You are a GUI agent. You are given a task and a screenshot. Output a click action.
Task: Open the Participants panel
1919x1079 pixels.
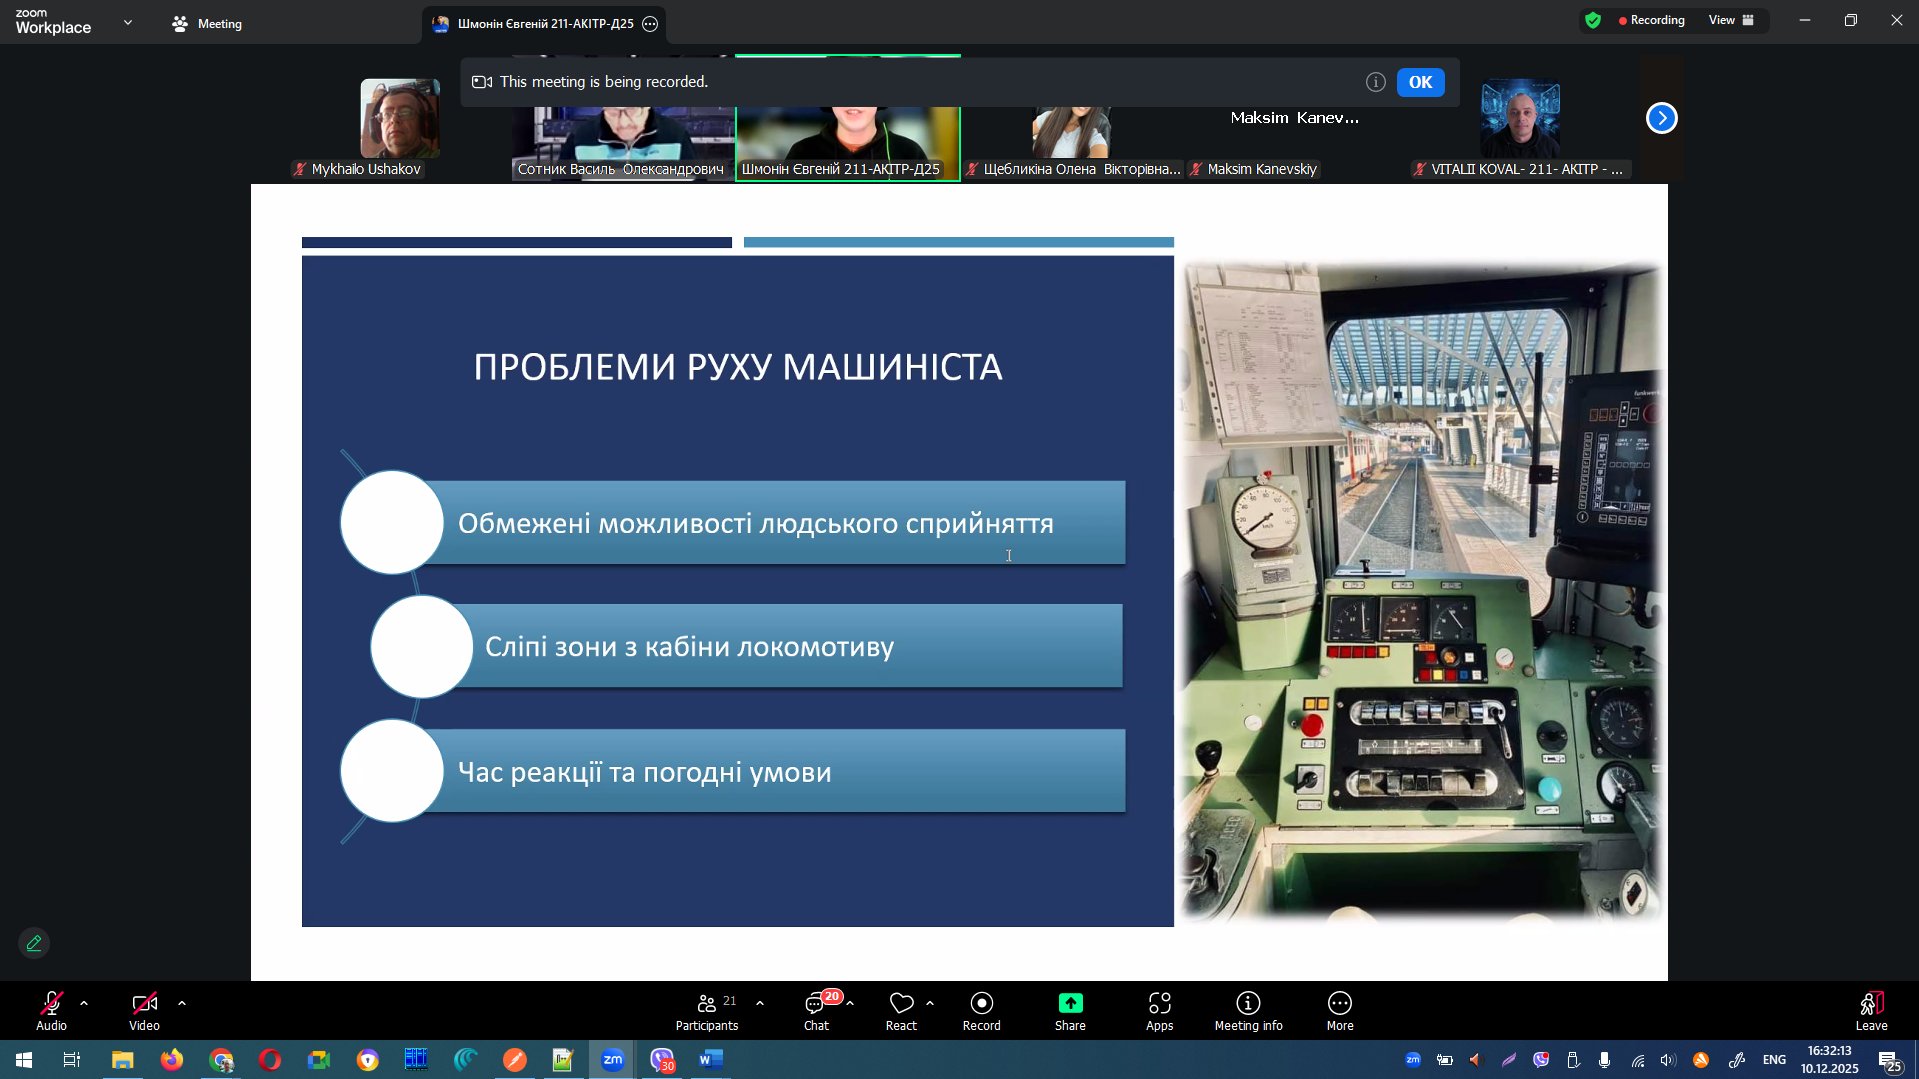pos(706,1010)
